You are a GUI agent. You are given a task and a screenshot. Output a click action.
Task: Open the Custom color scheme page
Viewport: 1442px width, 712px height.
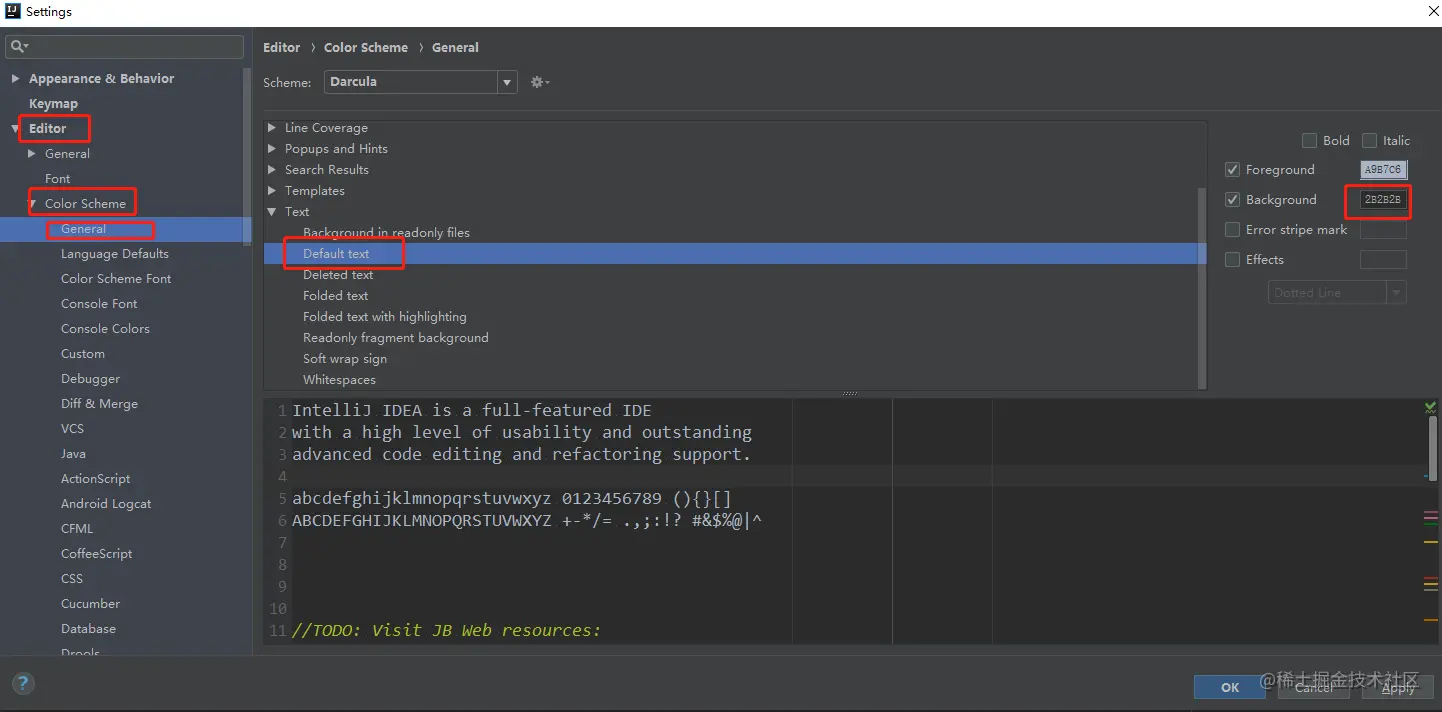coord(83,354)
